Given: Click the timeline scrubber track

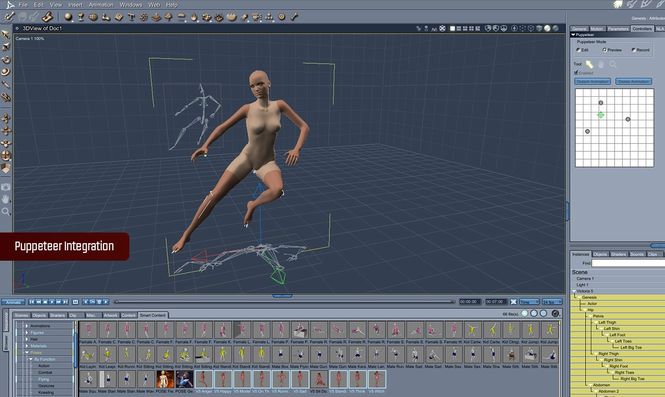Looking at the screenshot, I should [x=284, y=302].
